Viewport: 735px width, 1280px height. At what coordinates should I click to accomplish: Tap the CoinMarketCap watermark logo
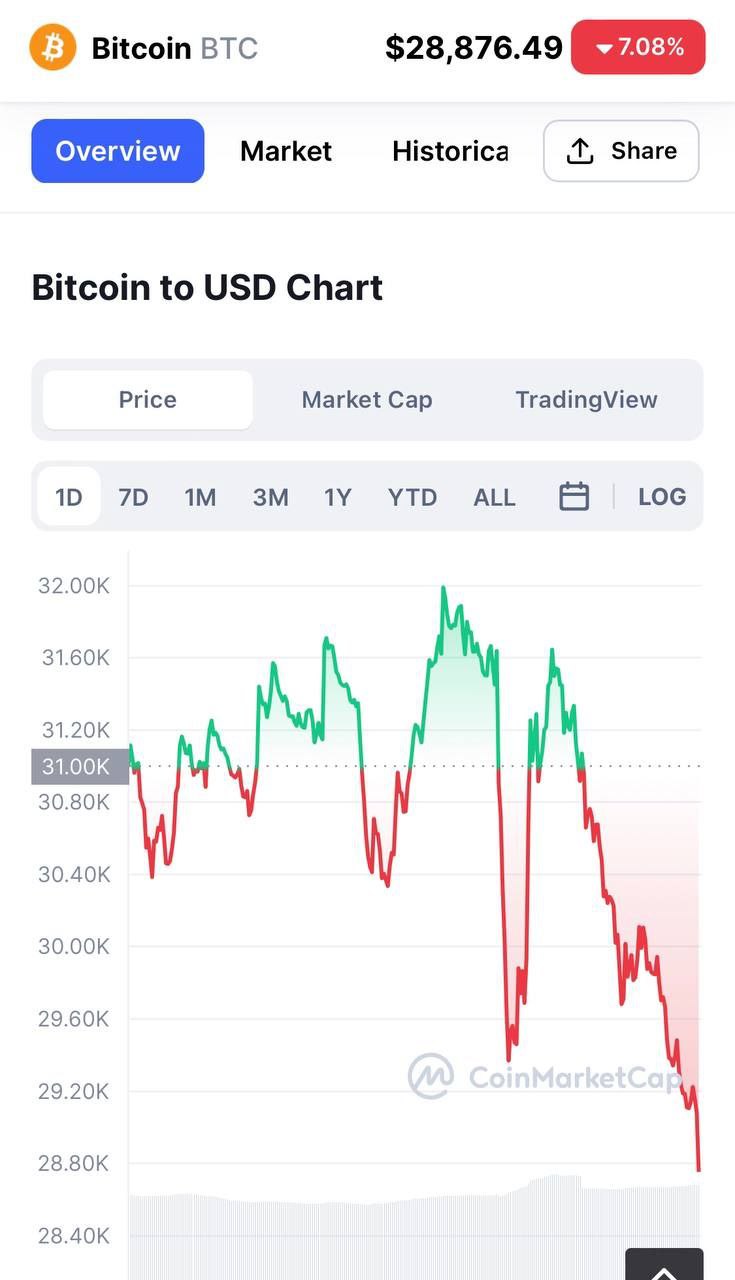[431, 1076]
